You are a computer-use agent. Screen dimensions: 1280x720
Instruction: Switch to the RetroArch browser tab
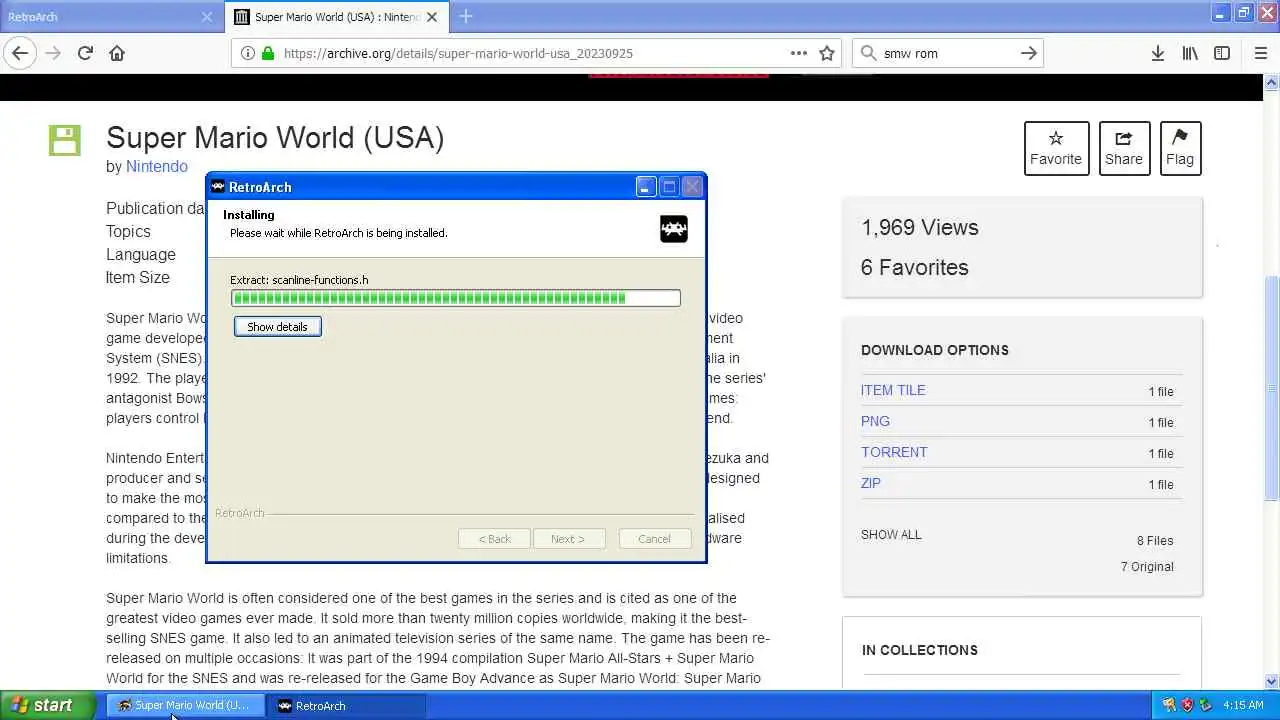(110, 17)
